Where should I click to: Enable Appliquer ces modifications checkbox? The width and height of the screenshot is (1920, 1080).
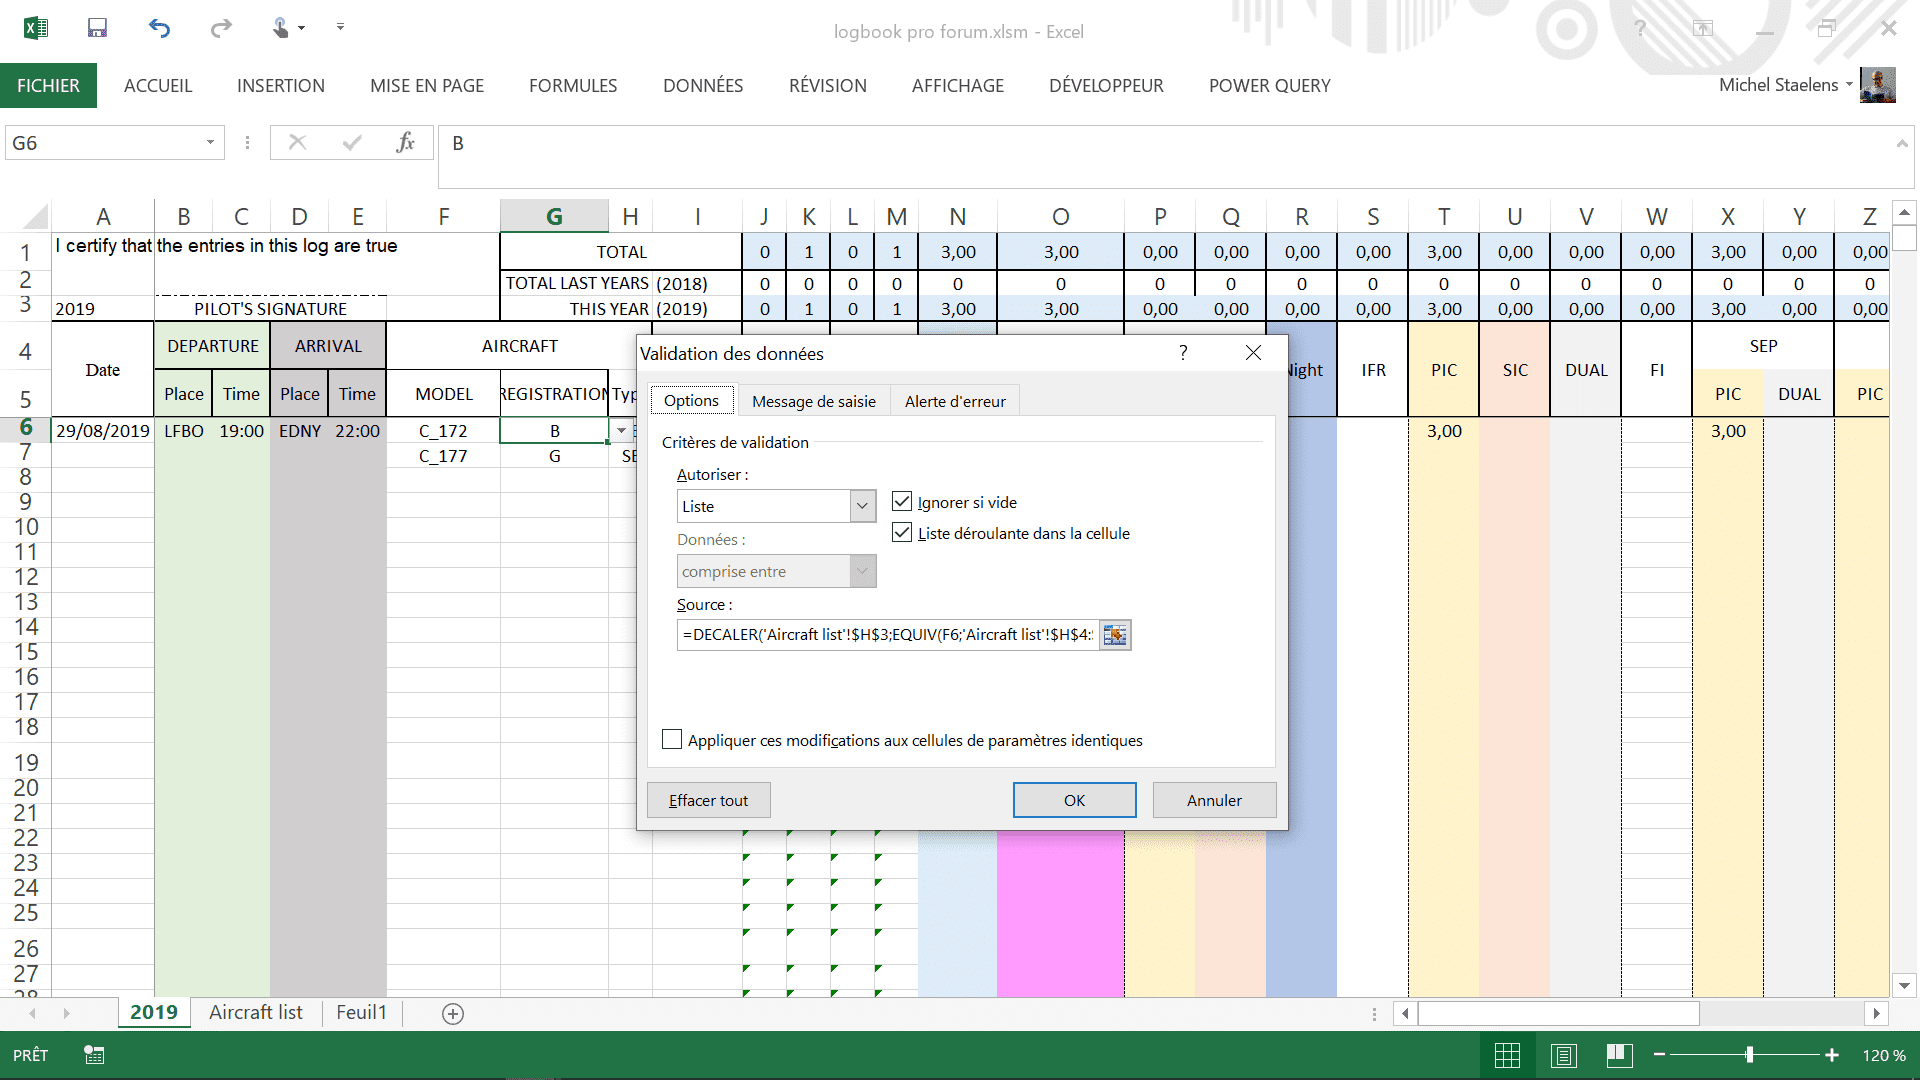click(x=672, y=740)
